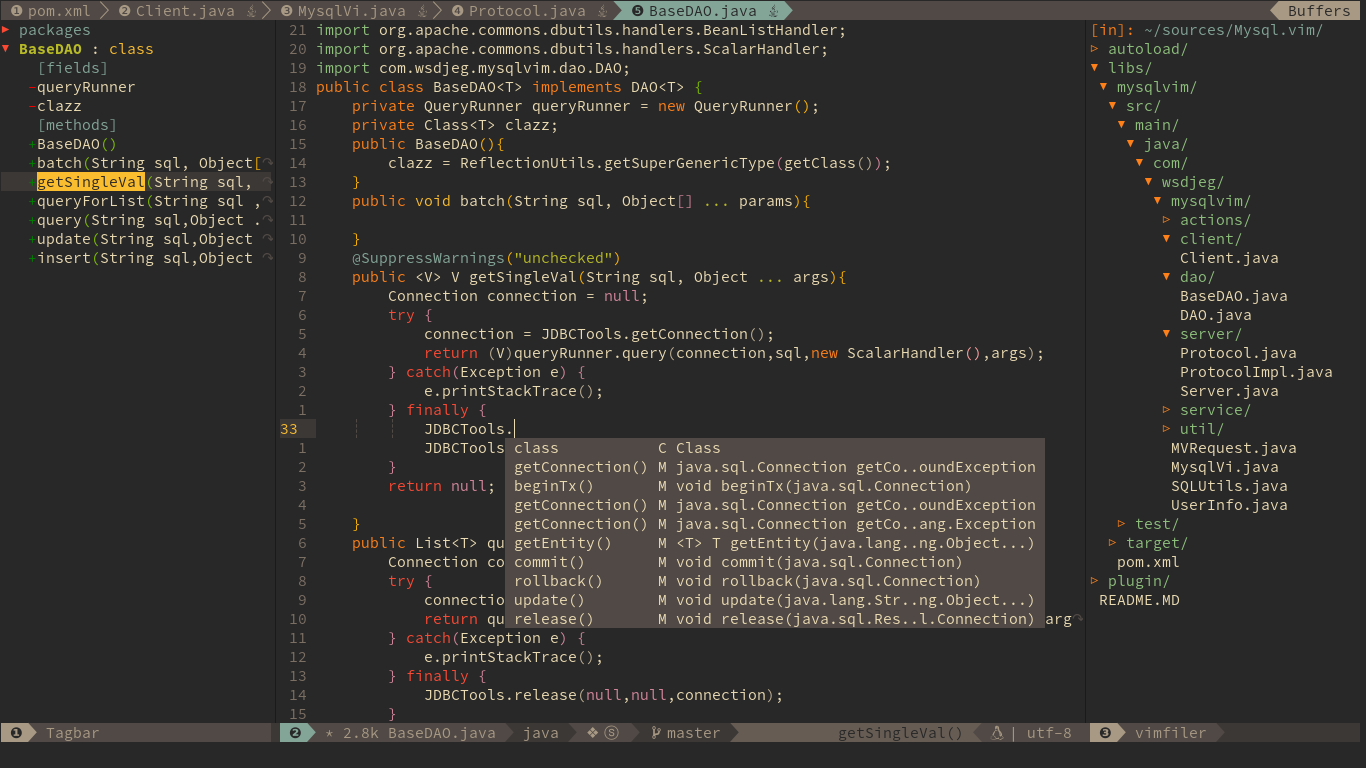
Task: Click the Java icon on Client.java tab
Action: 252,11
